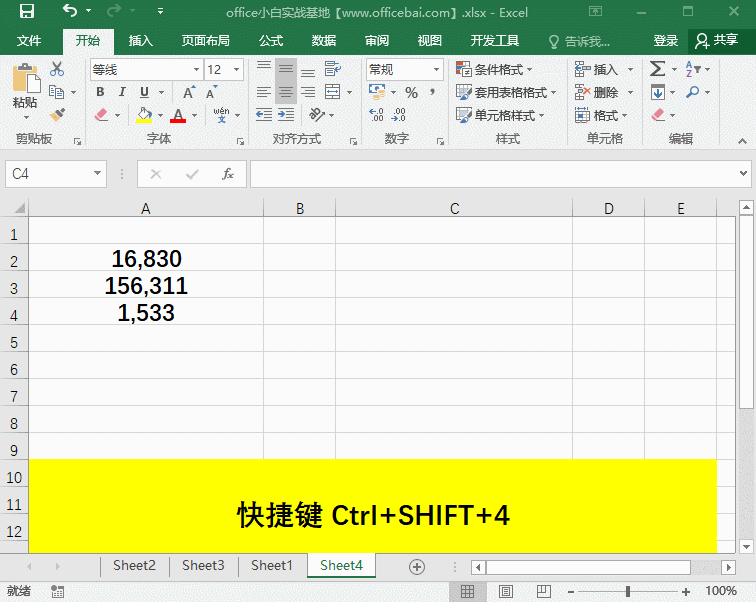This screenshot has height=602, width=756.
Task: Click the Orientation text rotation icon
Action: tap(317, 115)
